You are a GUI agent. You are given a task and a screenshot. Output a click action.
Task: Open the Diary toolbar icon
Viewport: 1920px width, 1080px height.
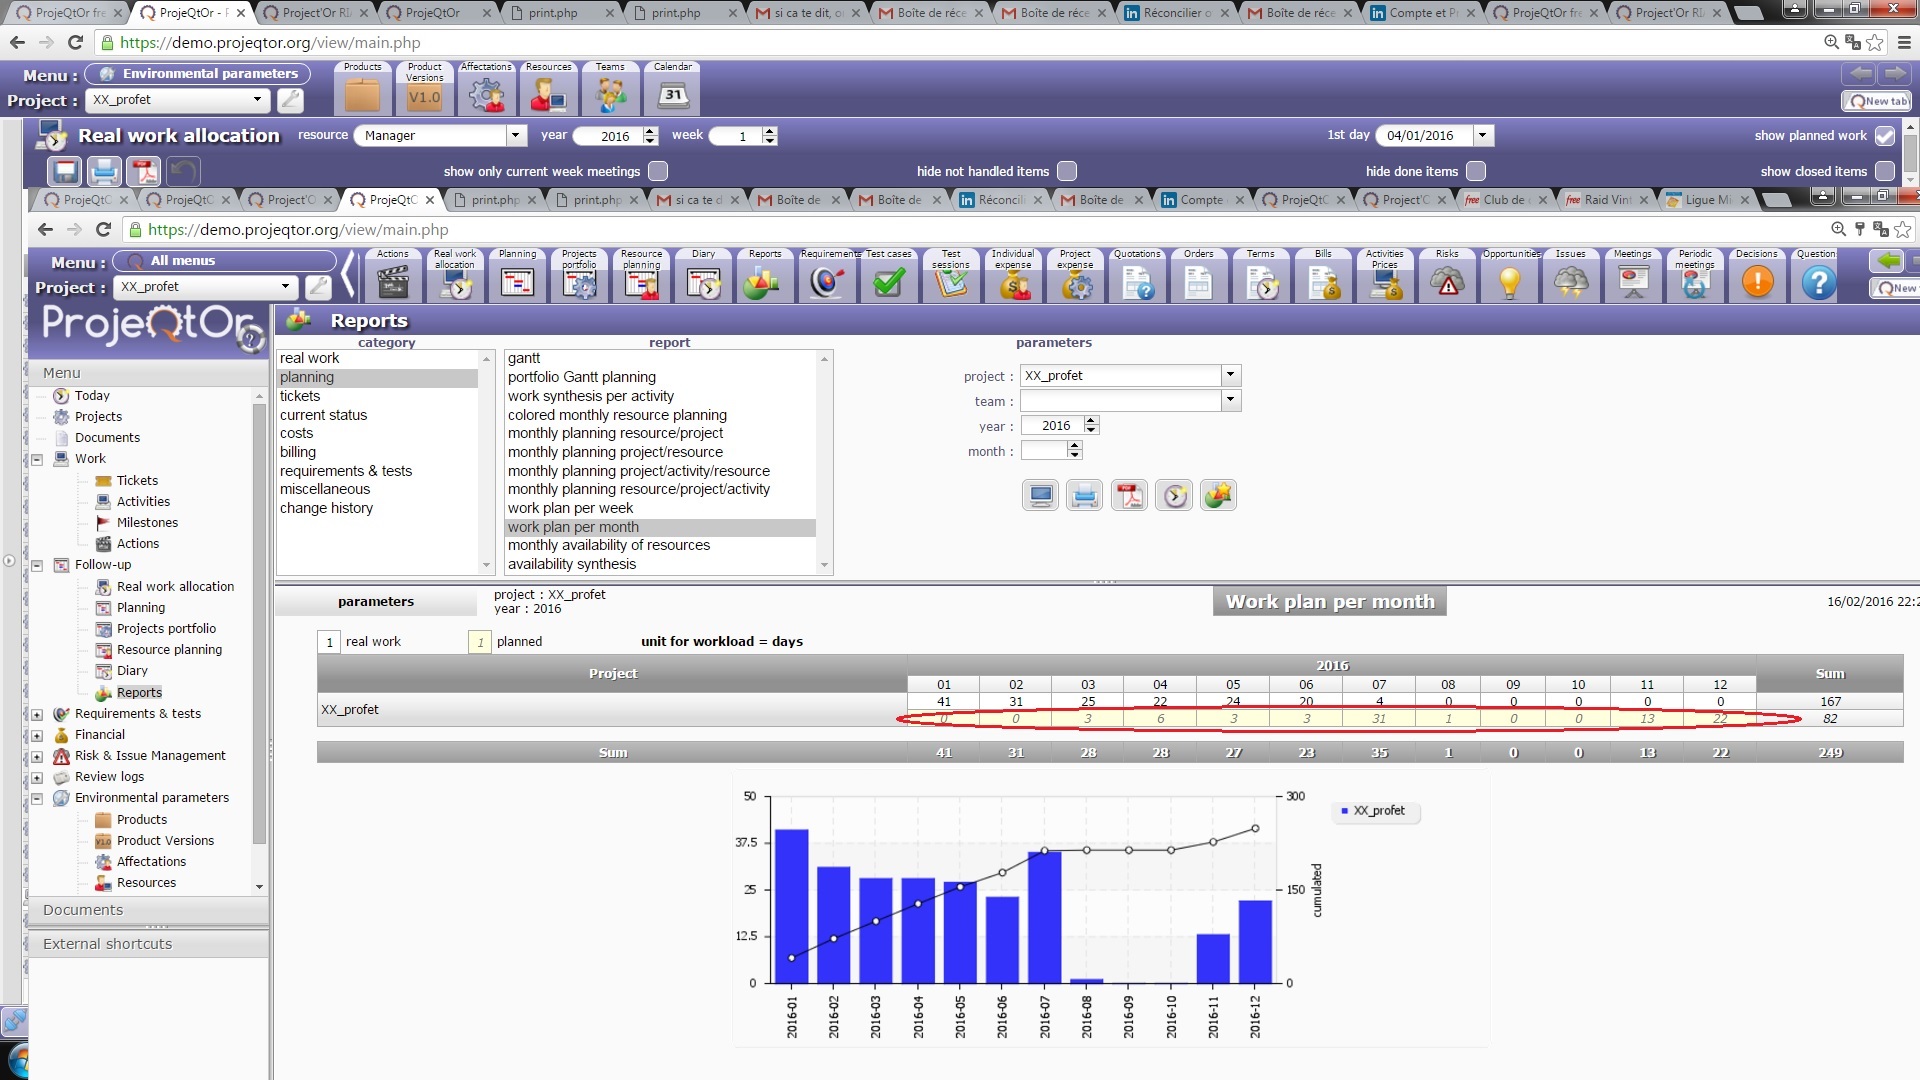click(703, 283)
